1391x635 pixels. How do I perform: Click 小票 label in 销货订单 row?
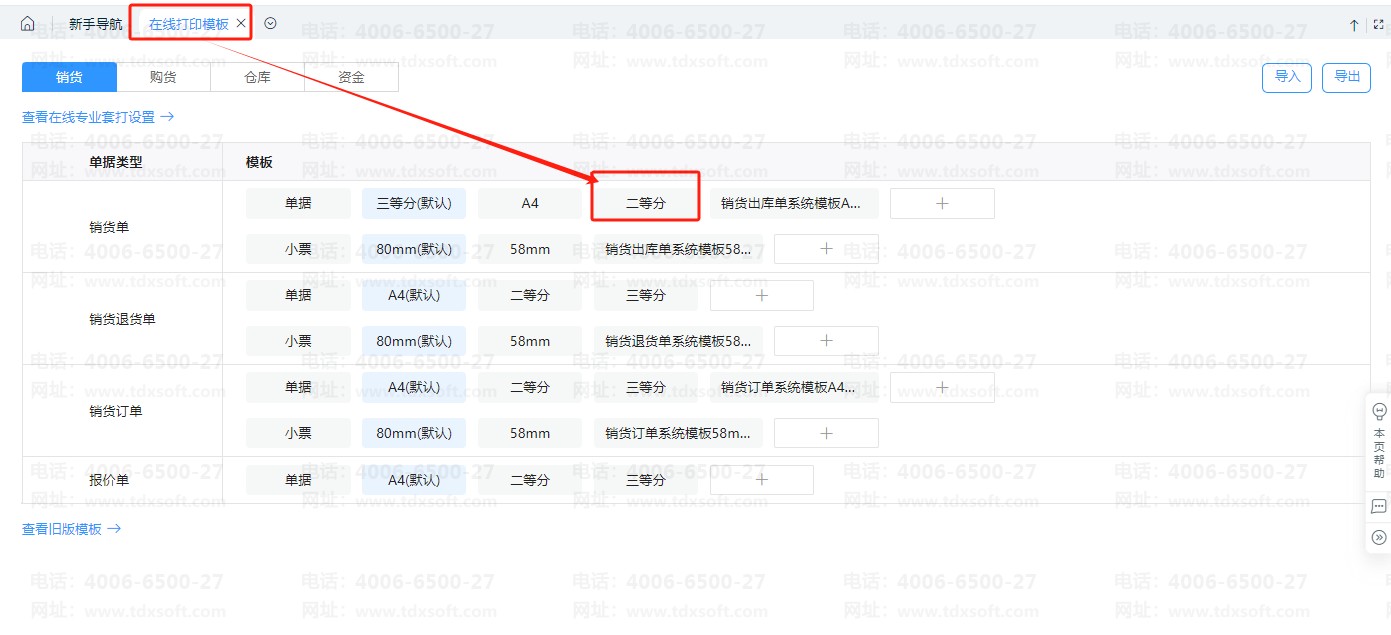pyautogui.click(x=298, y=433)
